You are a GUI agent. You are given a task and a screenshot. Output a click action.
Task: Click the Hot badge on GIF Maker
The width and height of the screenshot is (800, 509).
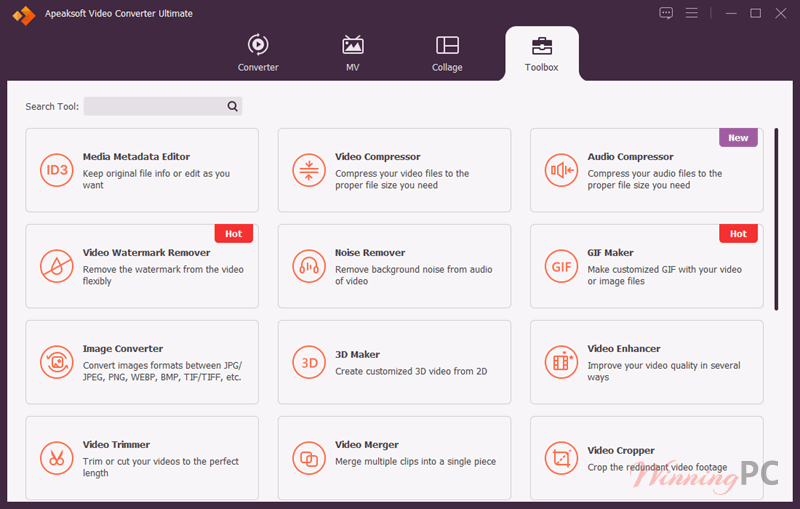point(738,234)
